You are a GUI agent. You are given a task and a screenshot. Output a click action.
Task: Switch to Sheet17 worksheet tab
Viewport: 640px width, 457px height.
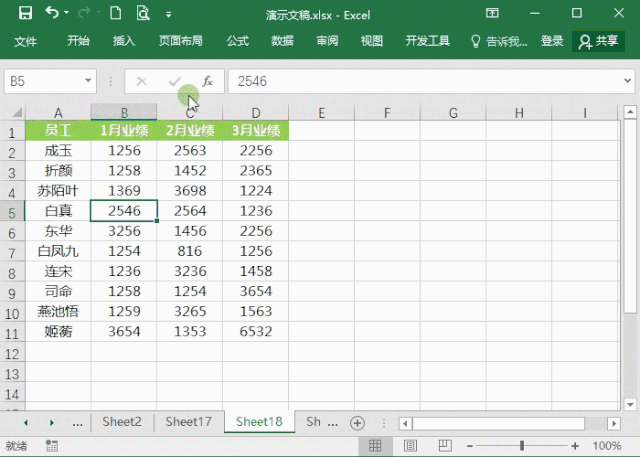pyautogui.click(x=189, y=422)
